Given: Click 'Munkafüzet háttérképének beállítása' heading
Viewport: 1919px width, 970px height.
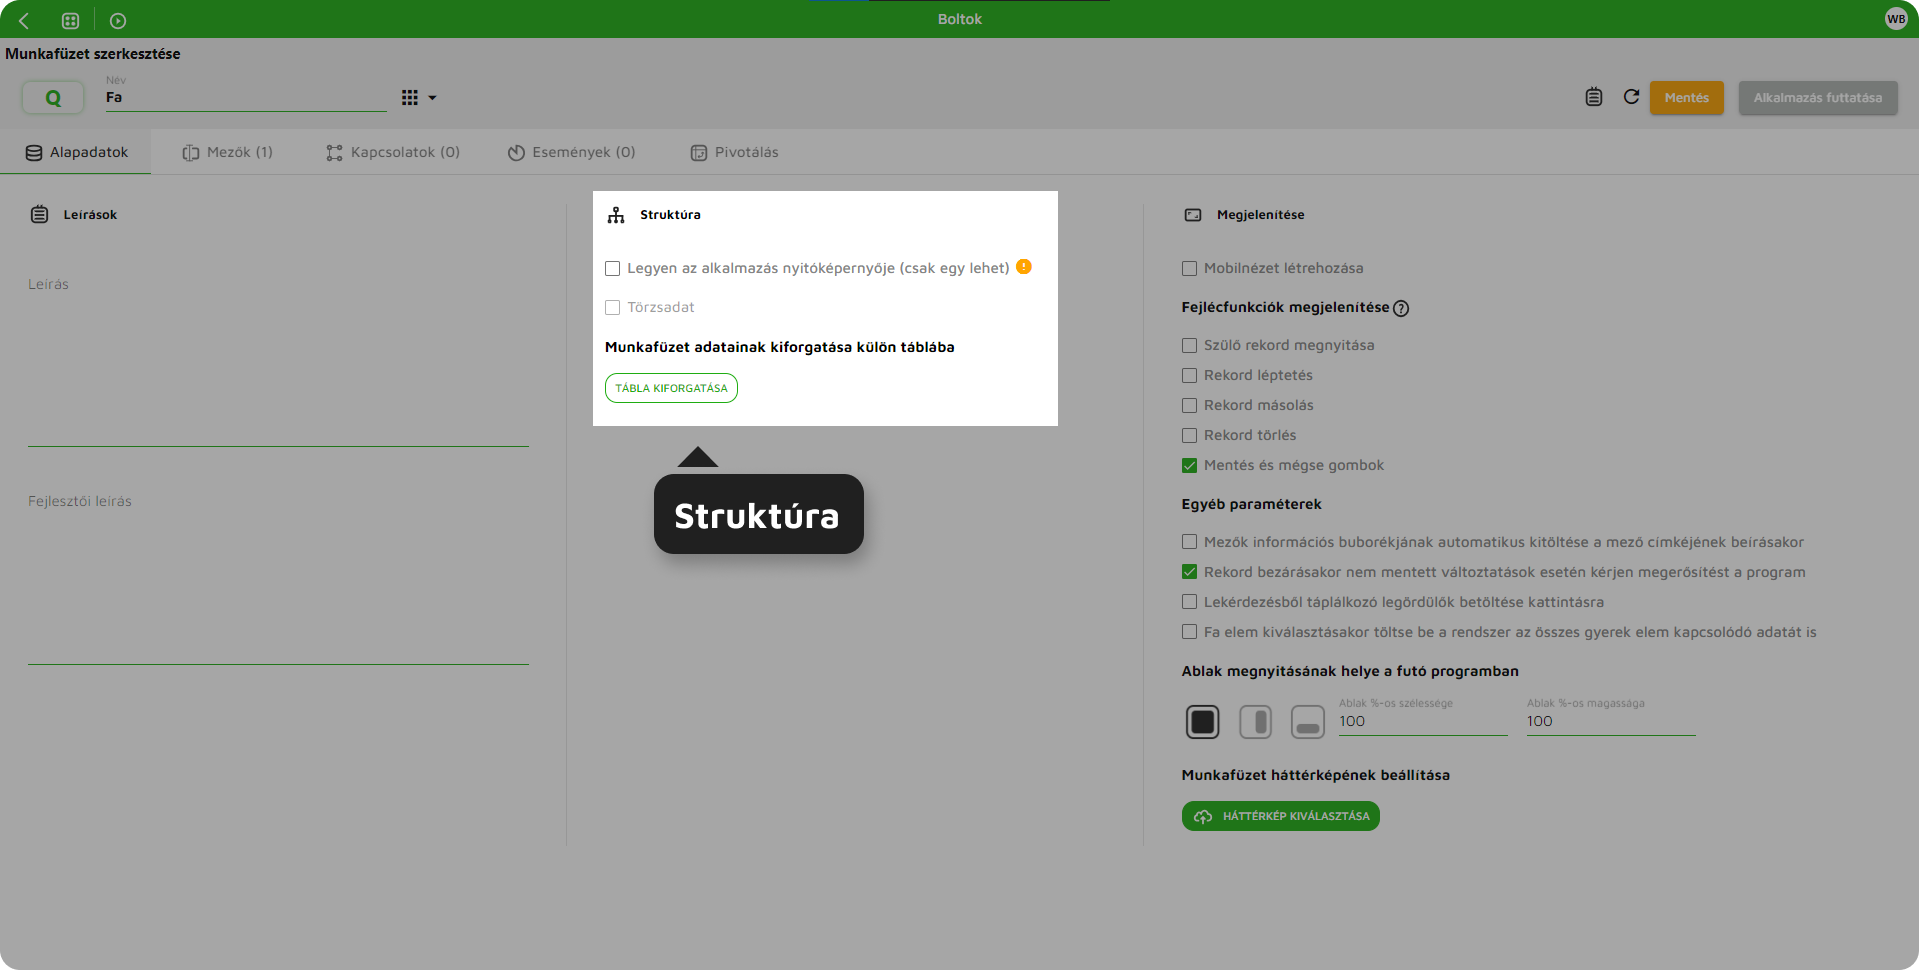Looking at the screenshot, I should (1315, 775).
